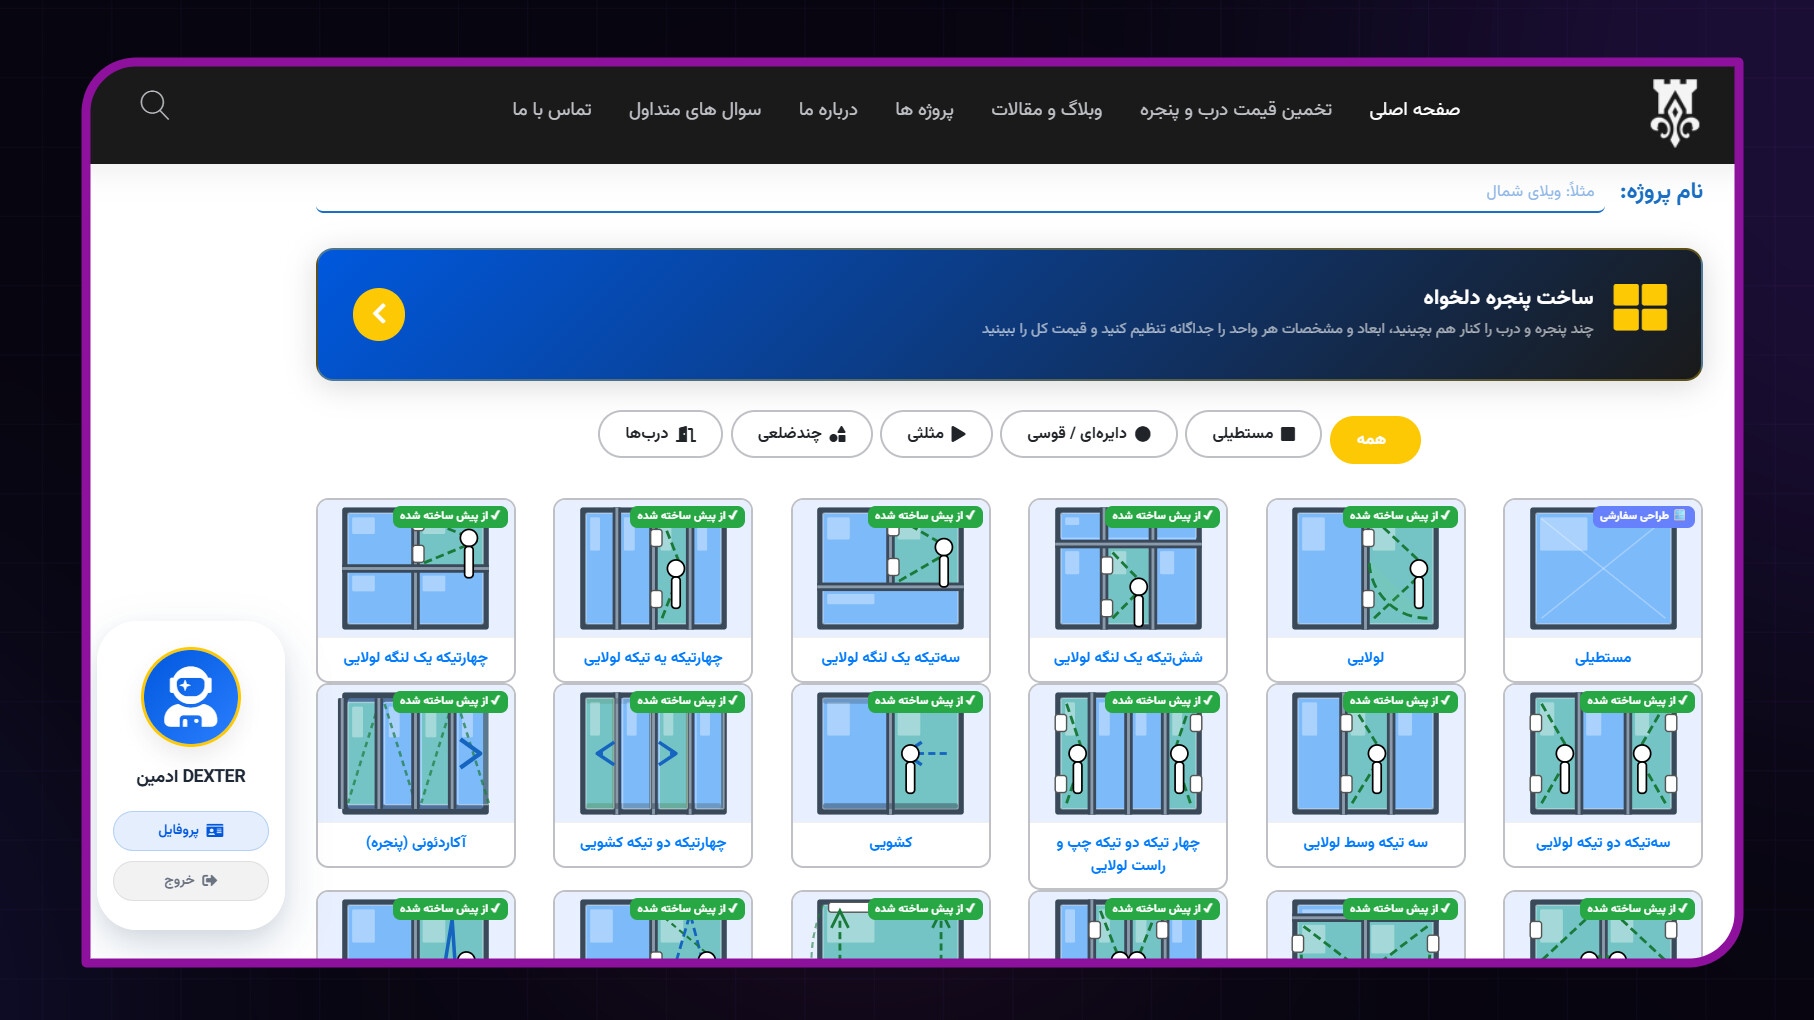
Task: Select the کشویی sliding window image
Action: [x=890, y=754]
